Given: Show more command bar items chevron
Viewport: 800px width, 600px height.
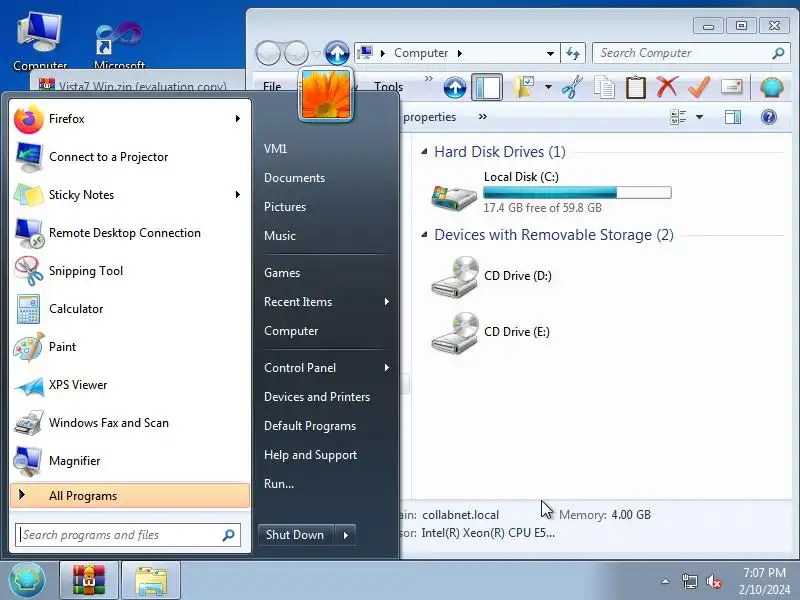Looking at the screenshot, I should tap(483, 117).
